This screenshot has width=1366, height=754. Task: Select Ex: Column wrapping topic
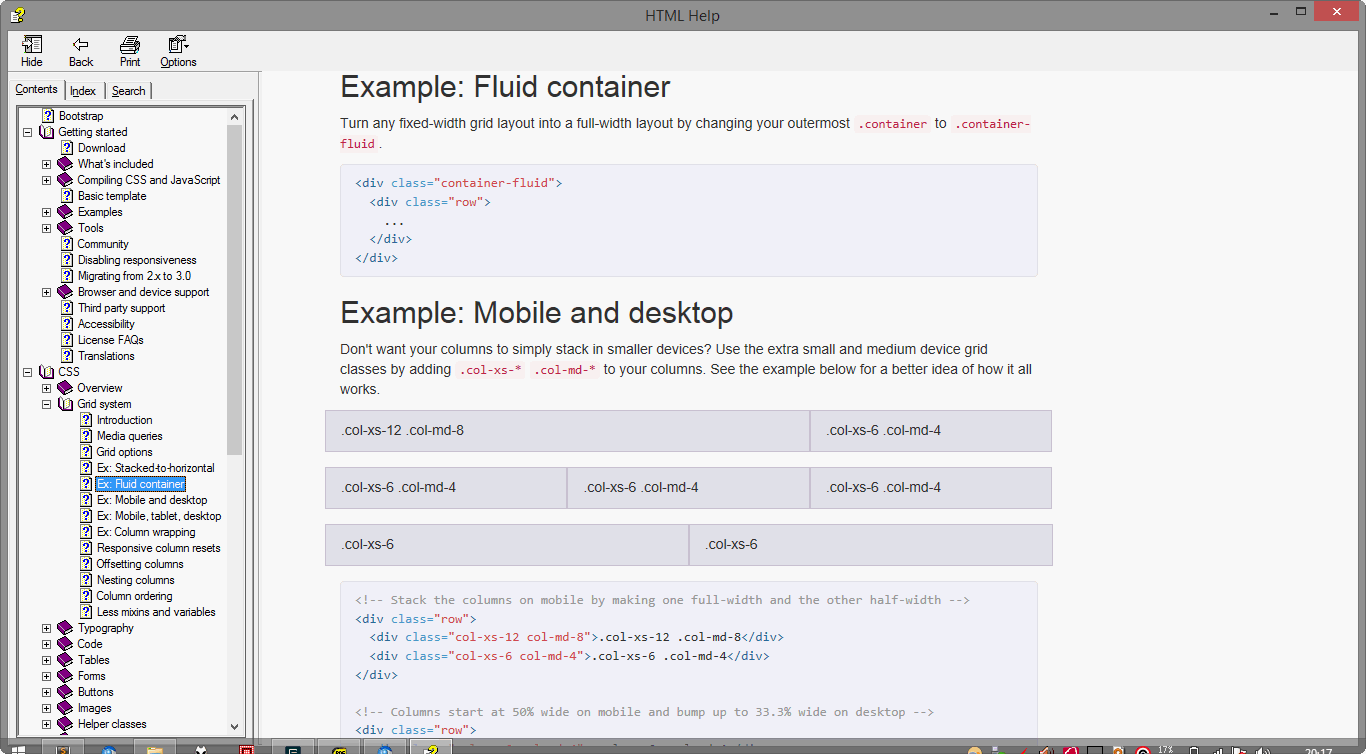click(x=146, y=532)
